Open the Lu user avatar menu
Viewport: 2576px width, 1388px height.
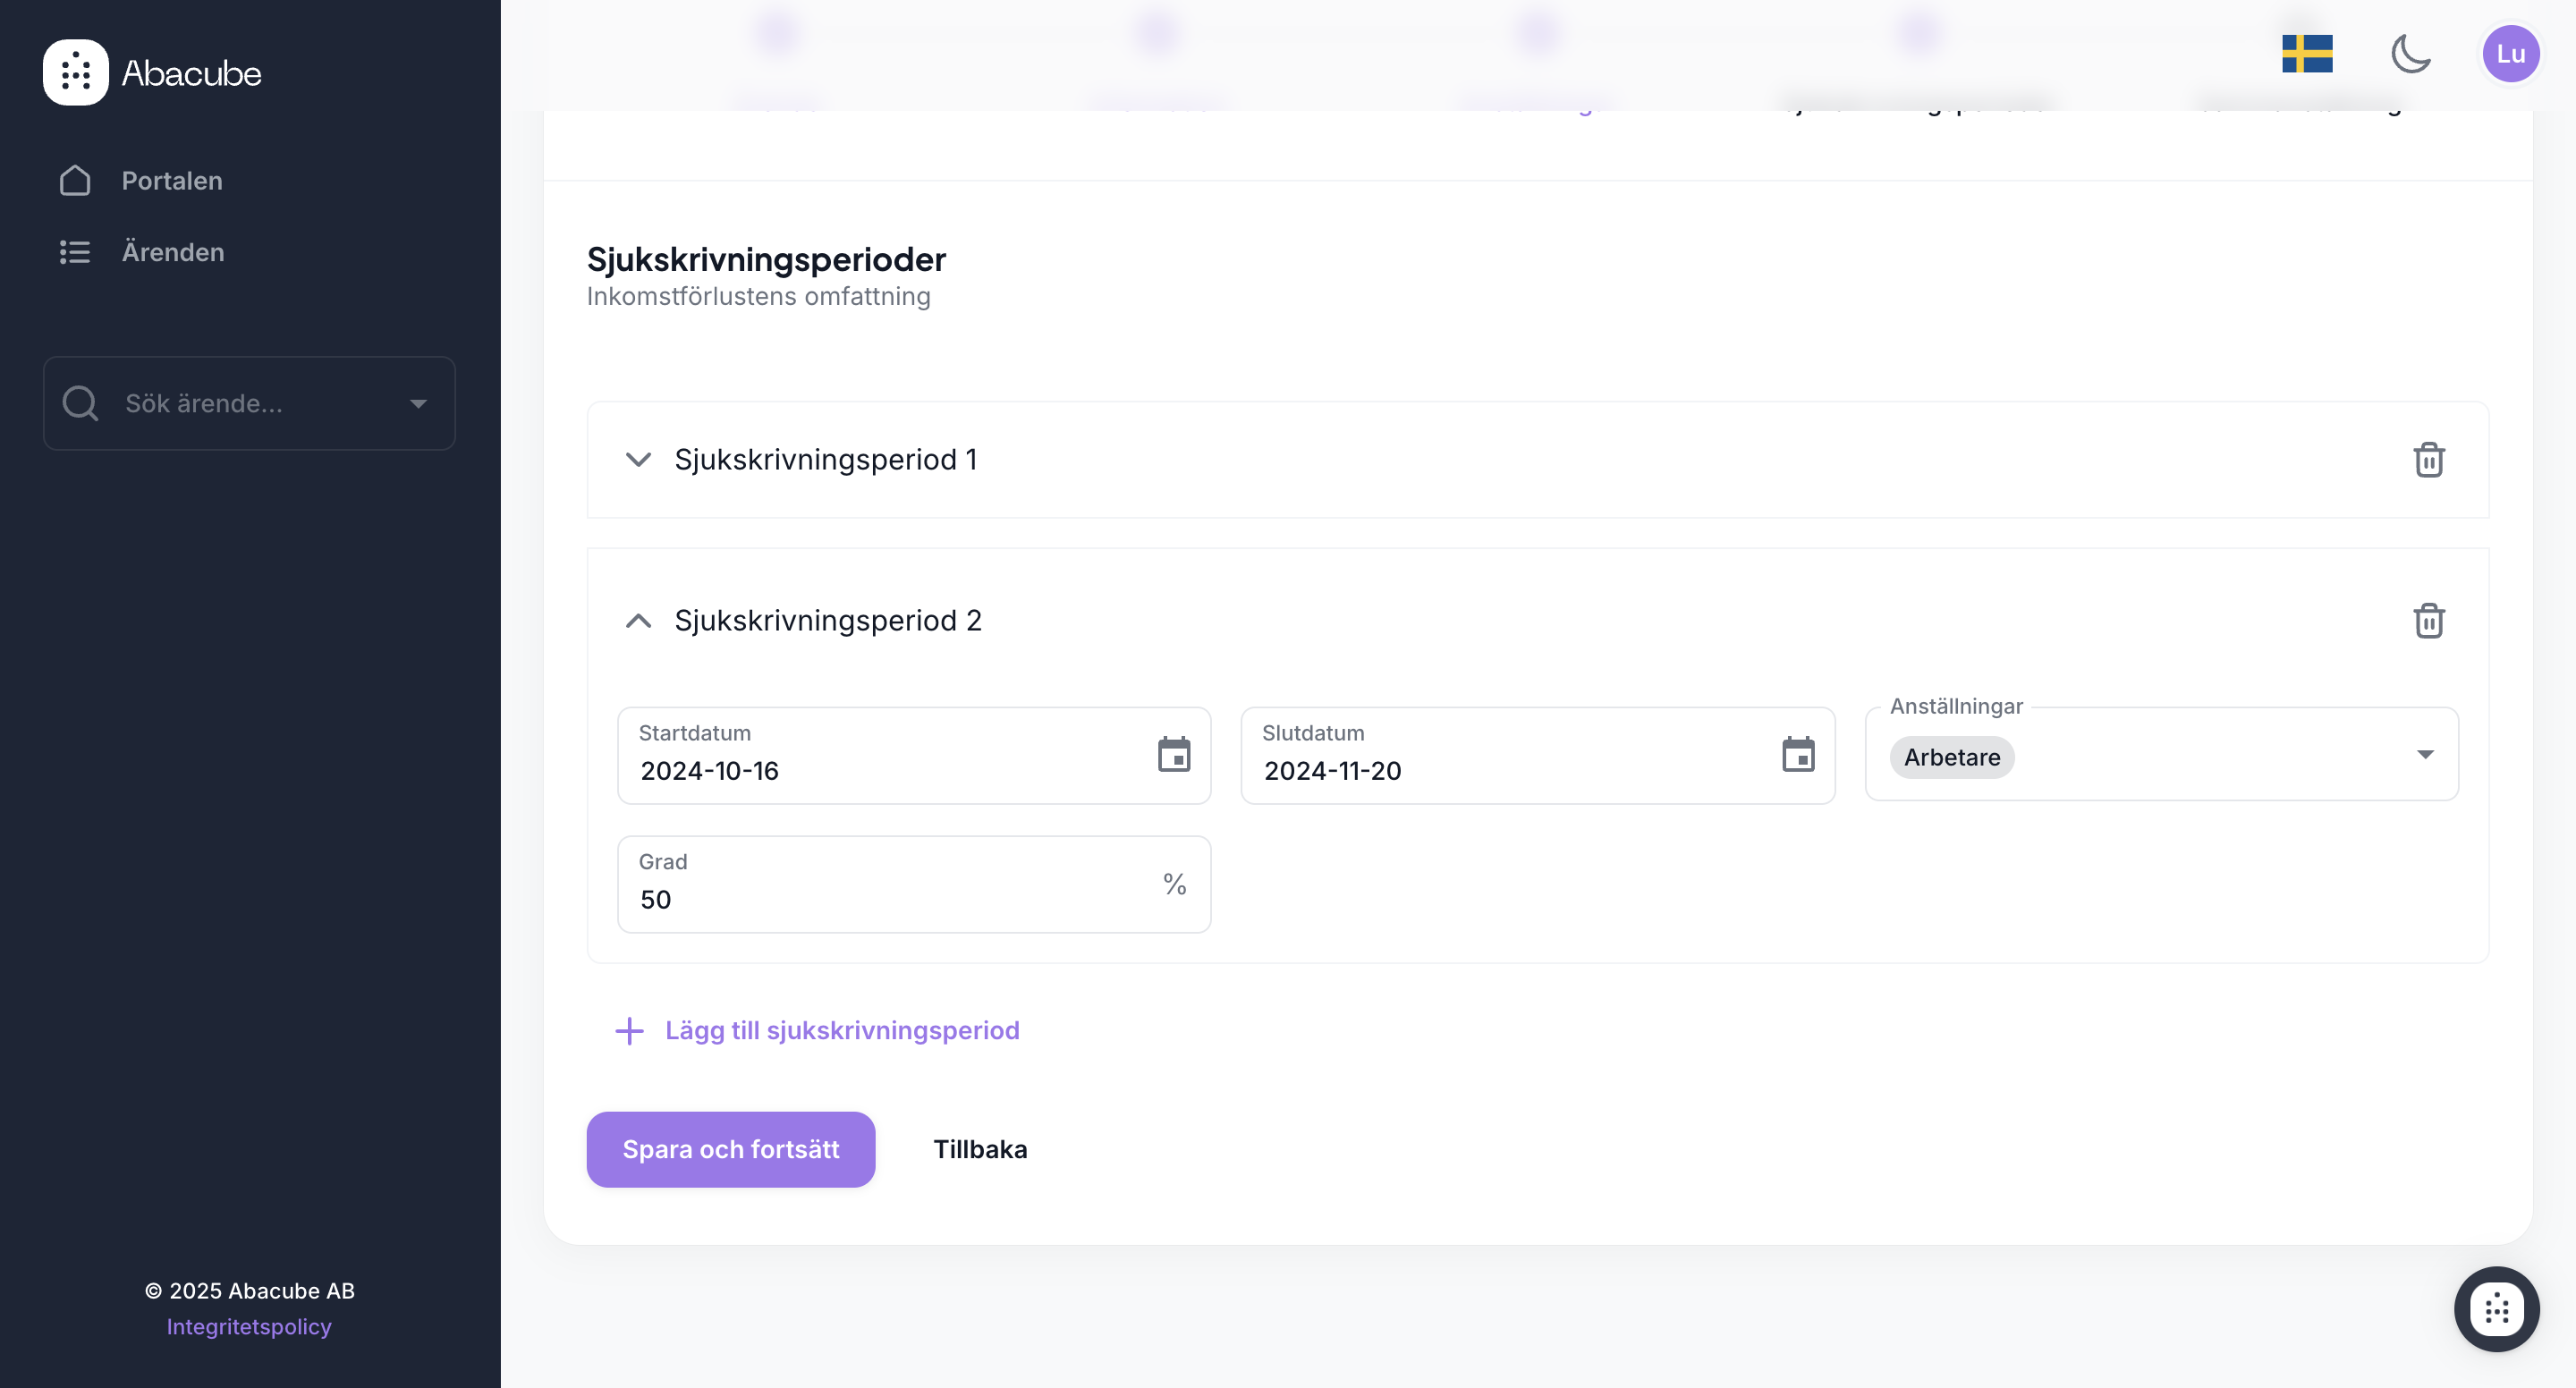(x=2510, y=54)
